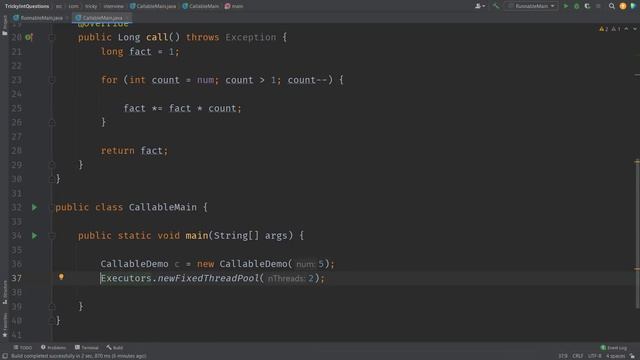Click the fold end marker at line 40

tap(52, 320)
